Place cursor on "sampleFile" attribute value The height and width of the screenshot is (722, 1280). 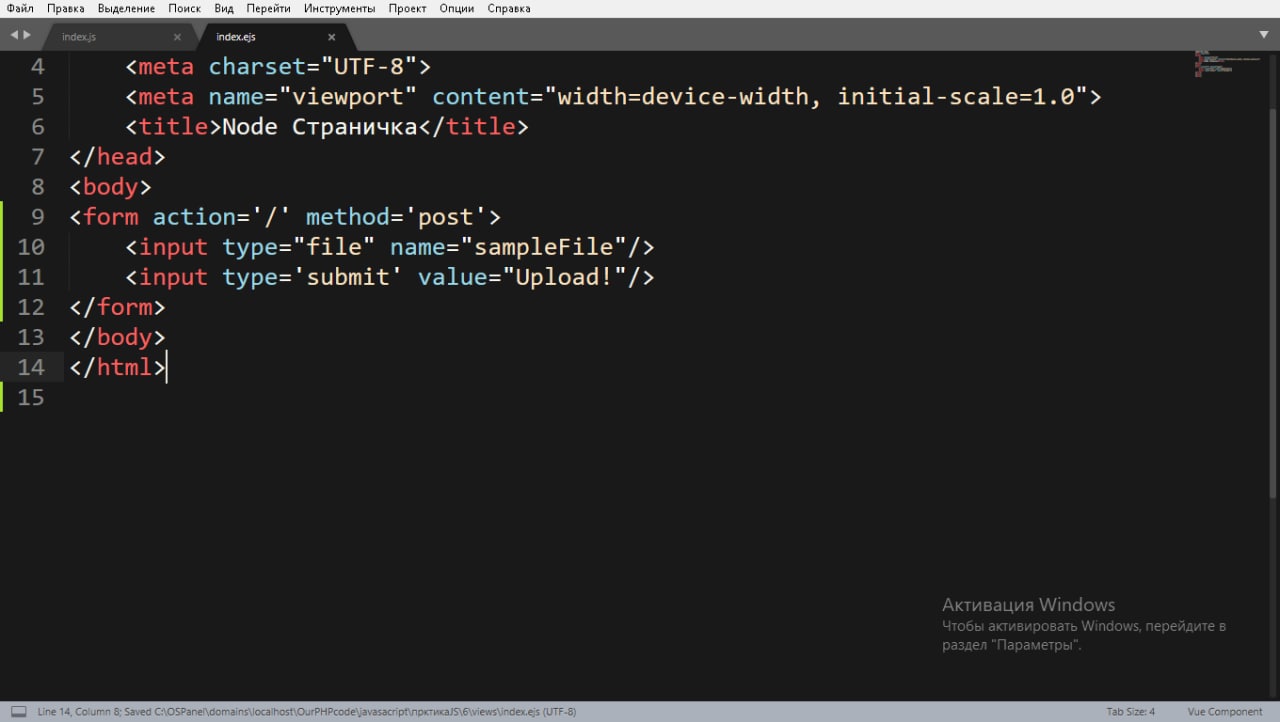coord(543,247)
